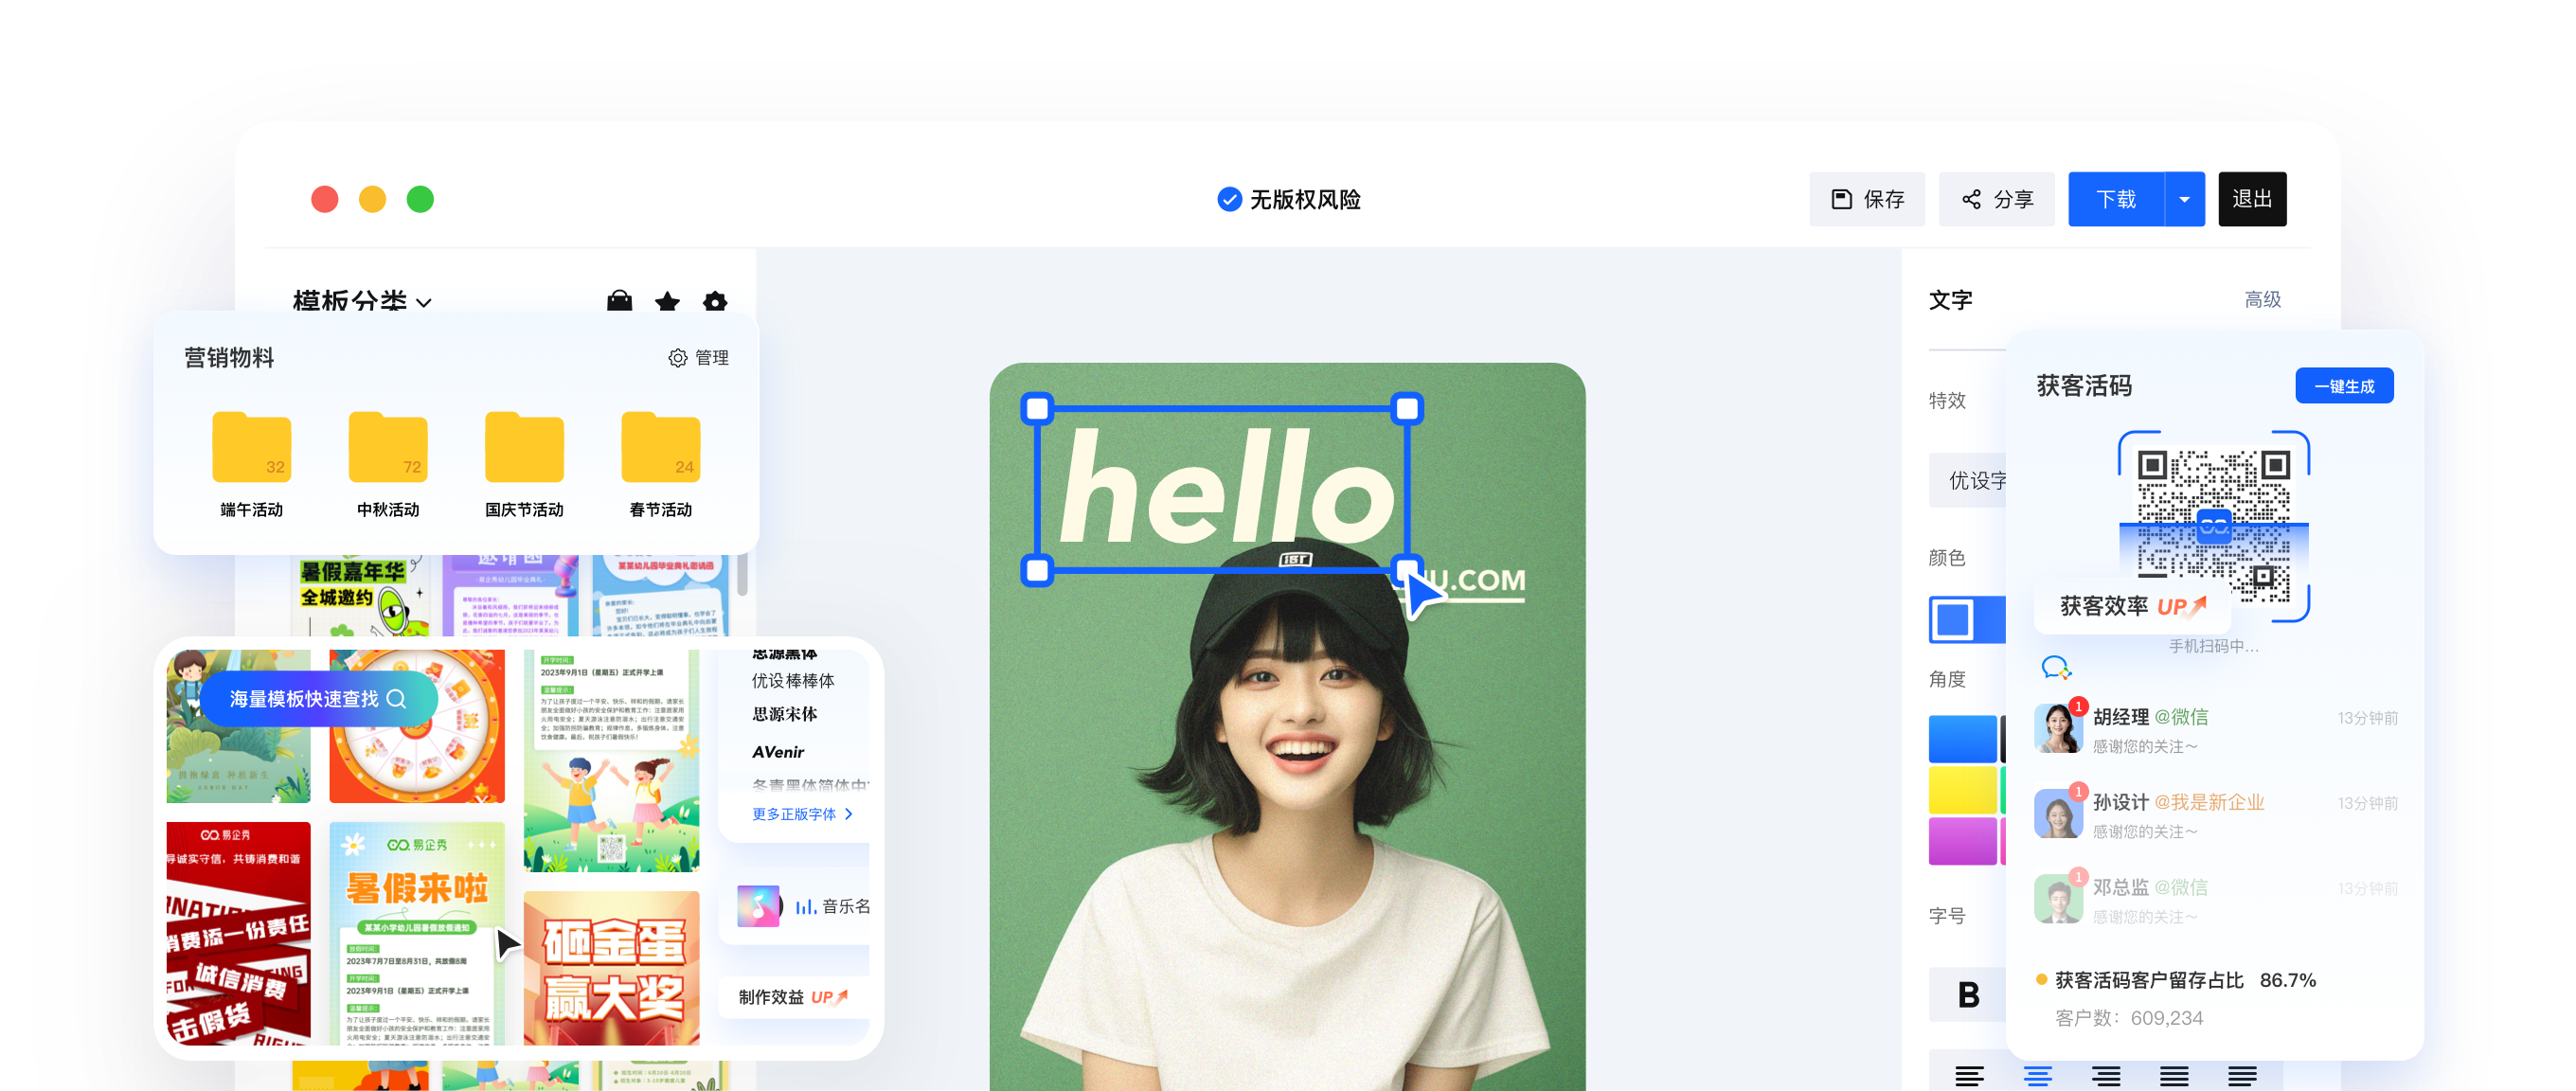Image resolution: width=2576 pixels, height=1091 pixels.
Task: Click 胡经理's avatar
Action: point(2058,728)
